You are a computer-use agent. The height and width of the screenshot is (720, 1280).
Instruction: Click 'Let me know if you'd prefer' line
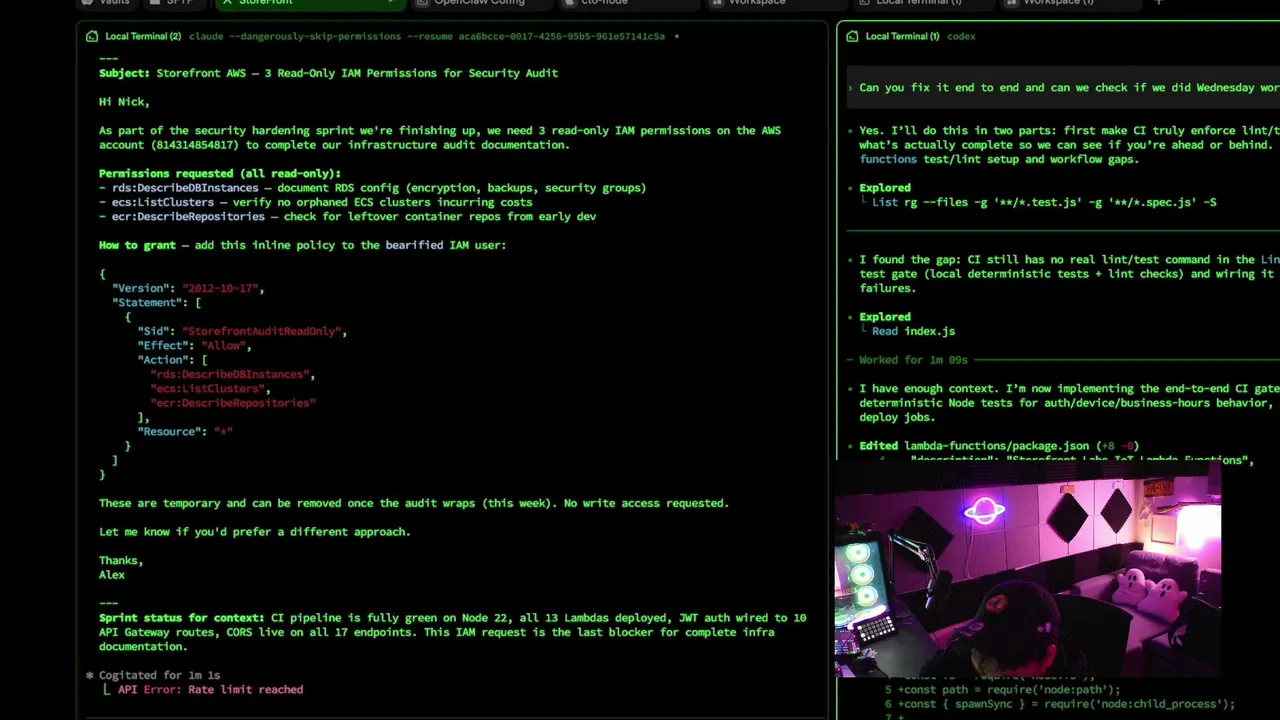pyautogui.click(x=255, y=532)
